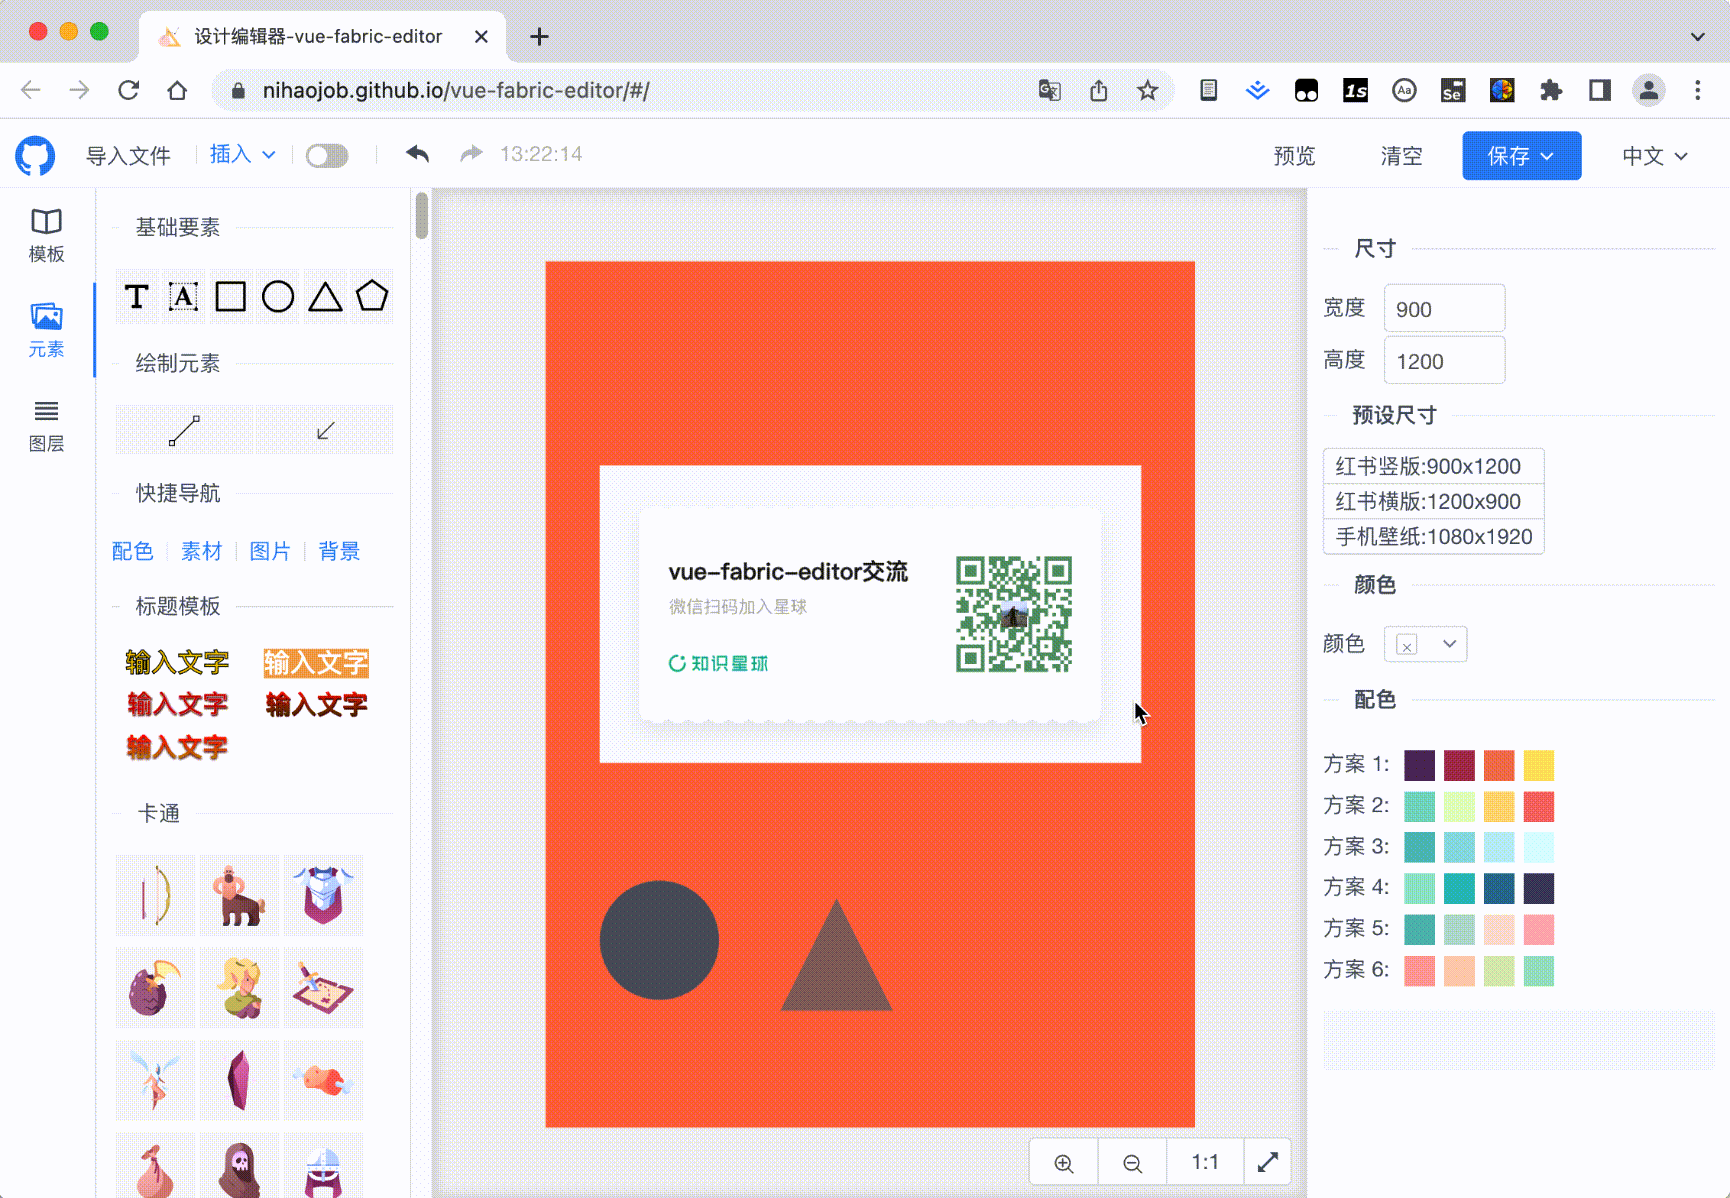The image size is (1730, 1198).
Task: Select the Textbox tool with dashed border
Action: 183,297
